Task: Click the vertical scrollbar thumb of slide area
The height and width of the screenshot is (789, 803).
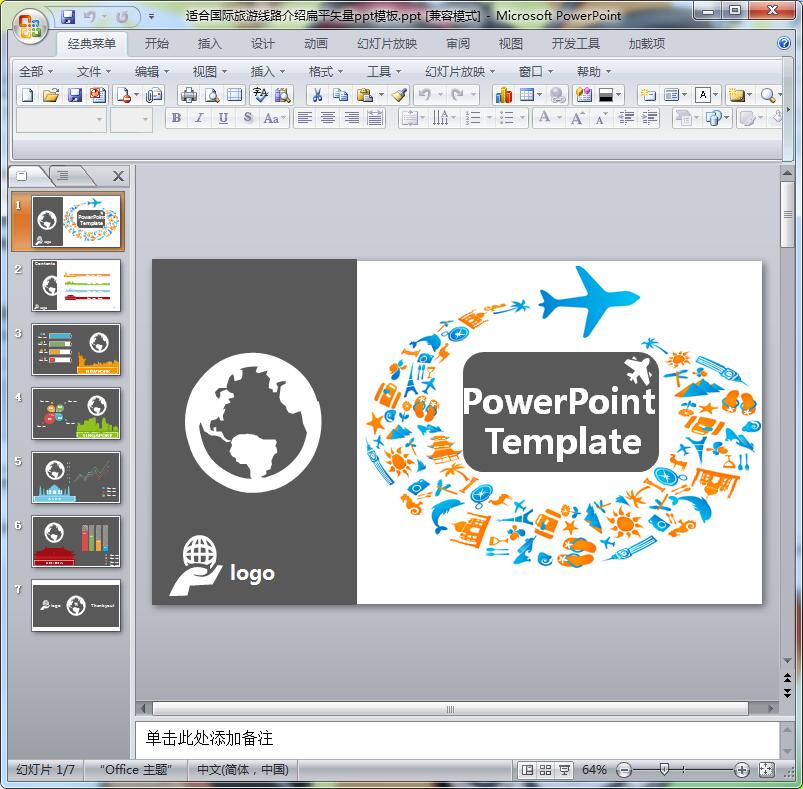Action: point(788,215)
